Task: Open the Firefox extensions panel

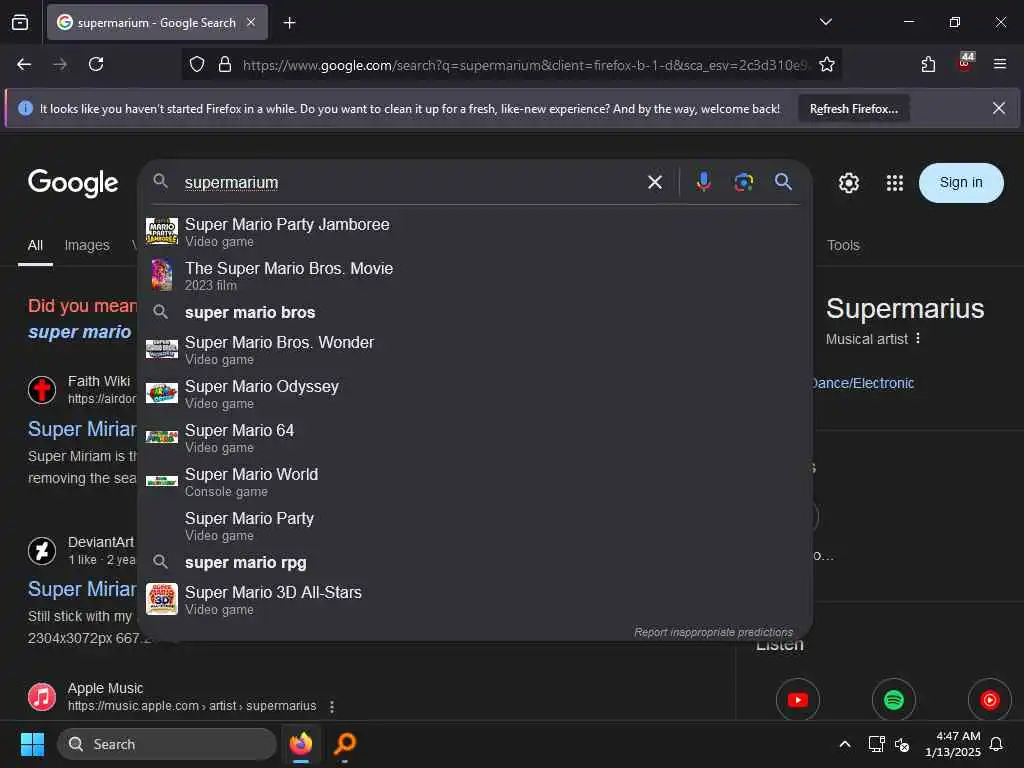Action: click(928, 65)
